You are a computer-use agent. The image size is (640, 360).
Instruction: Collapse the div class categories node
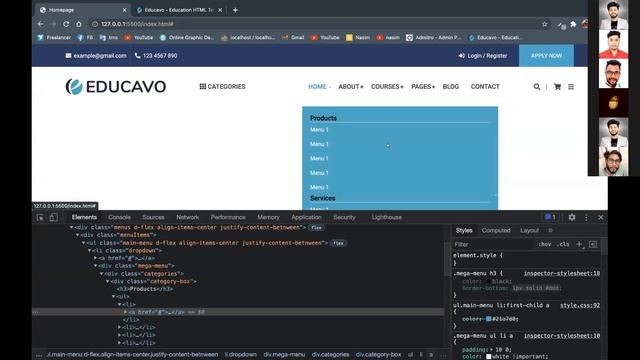pos(102,273)
